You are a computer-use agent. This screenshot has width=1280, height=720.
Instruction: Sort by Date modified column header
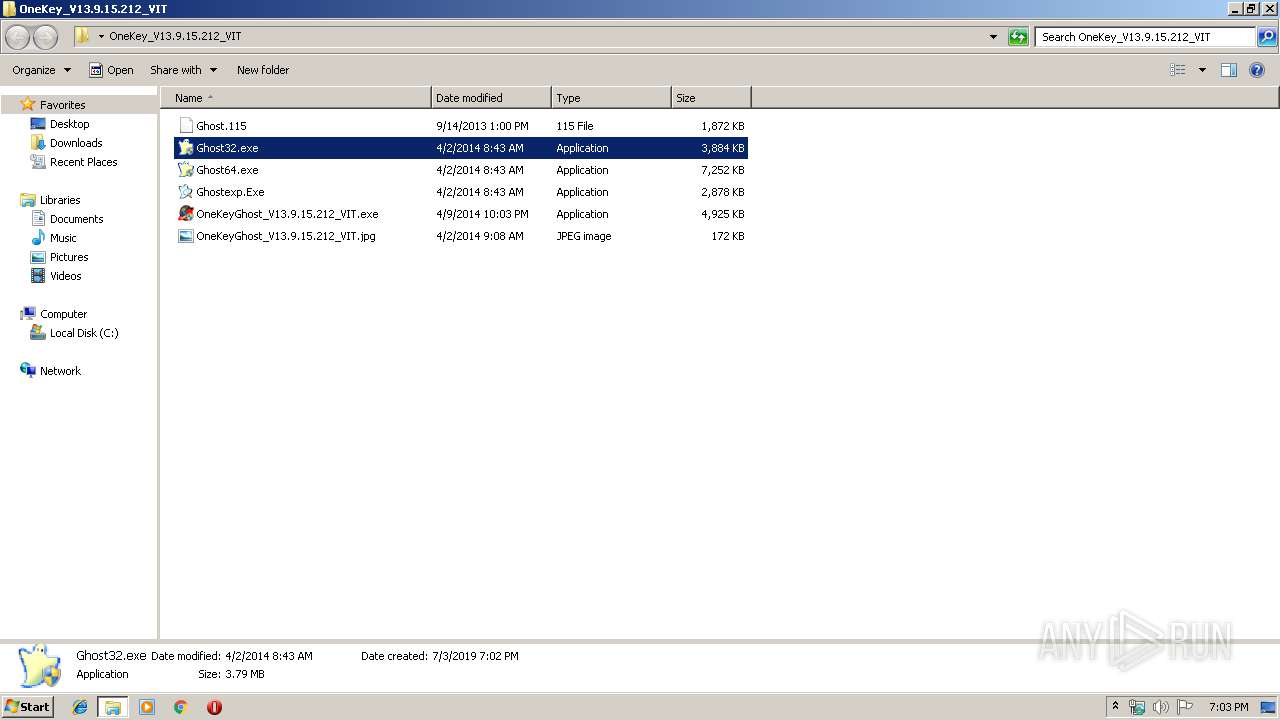point(491,98)
